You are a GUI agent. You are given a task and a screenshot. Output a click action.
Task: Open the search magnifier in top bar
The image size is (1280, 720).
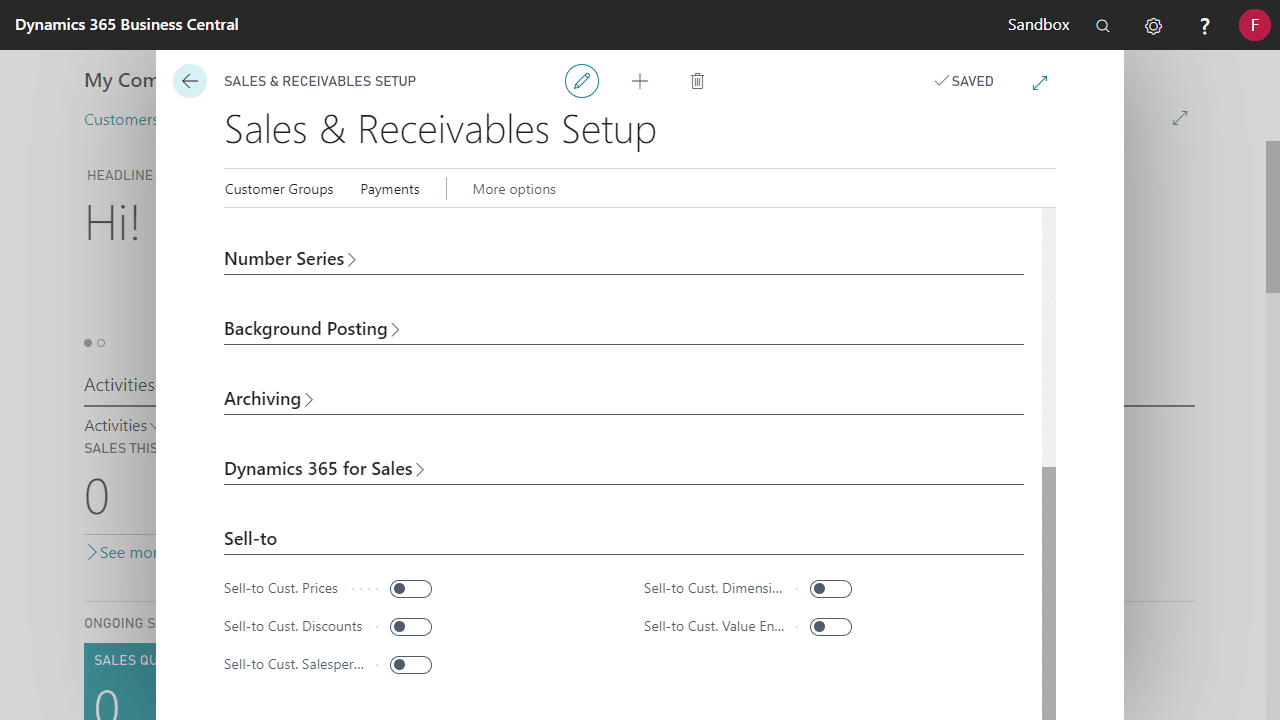pyautogui.click(x=1103, y=26)
